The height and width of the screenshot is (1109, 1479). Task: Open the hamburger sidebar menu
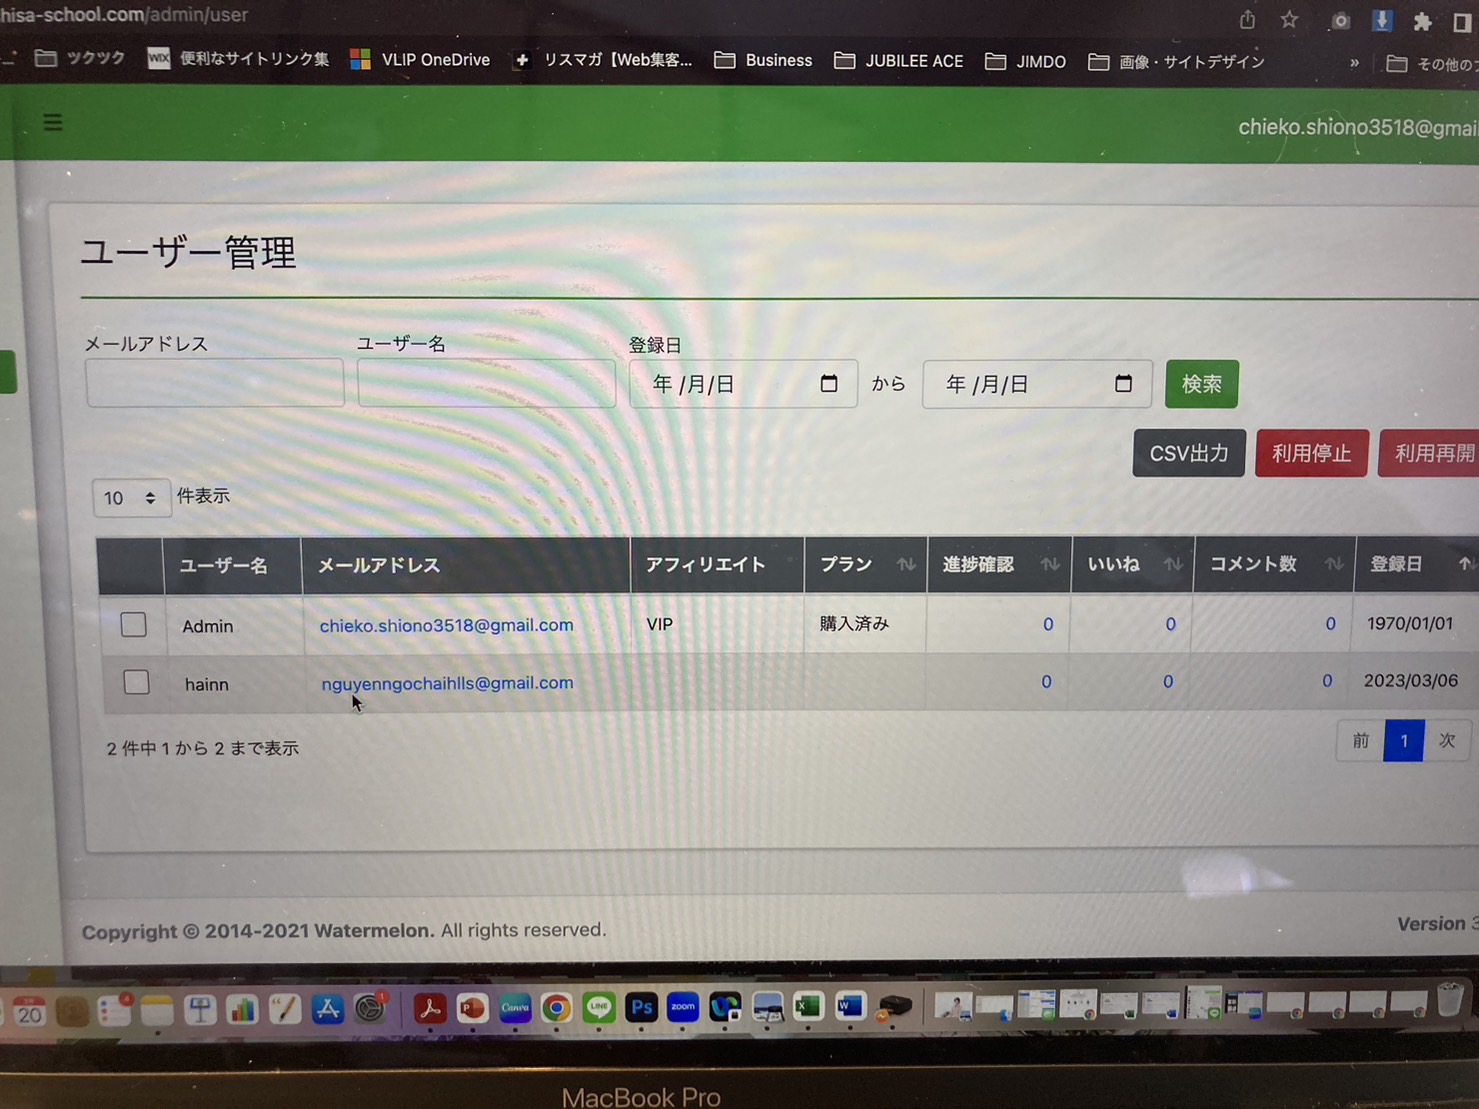point(53,122)
